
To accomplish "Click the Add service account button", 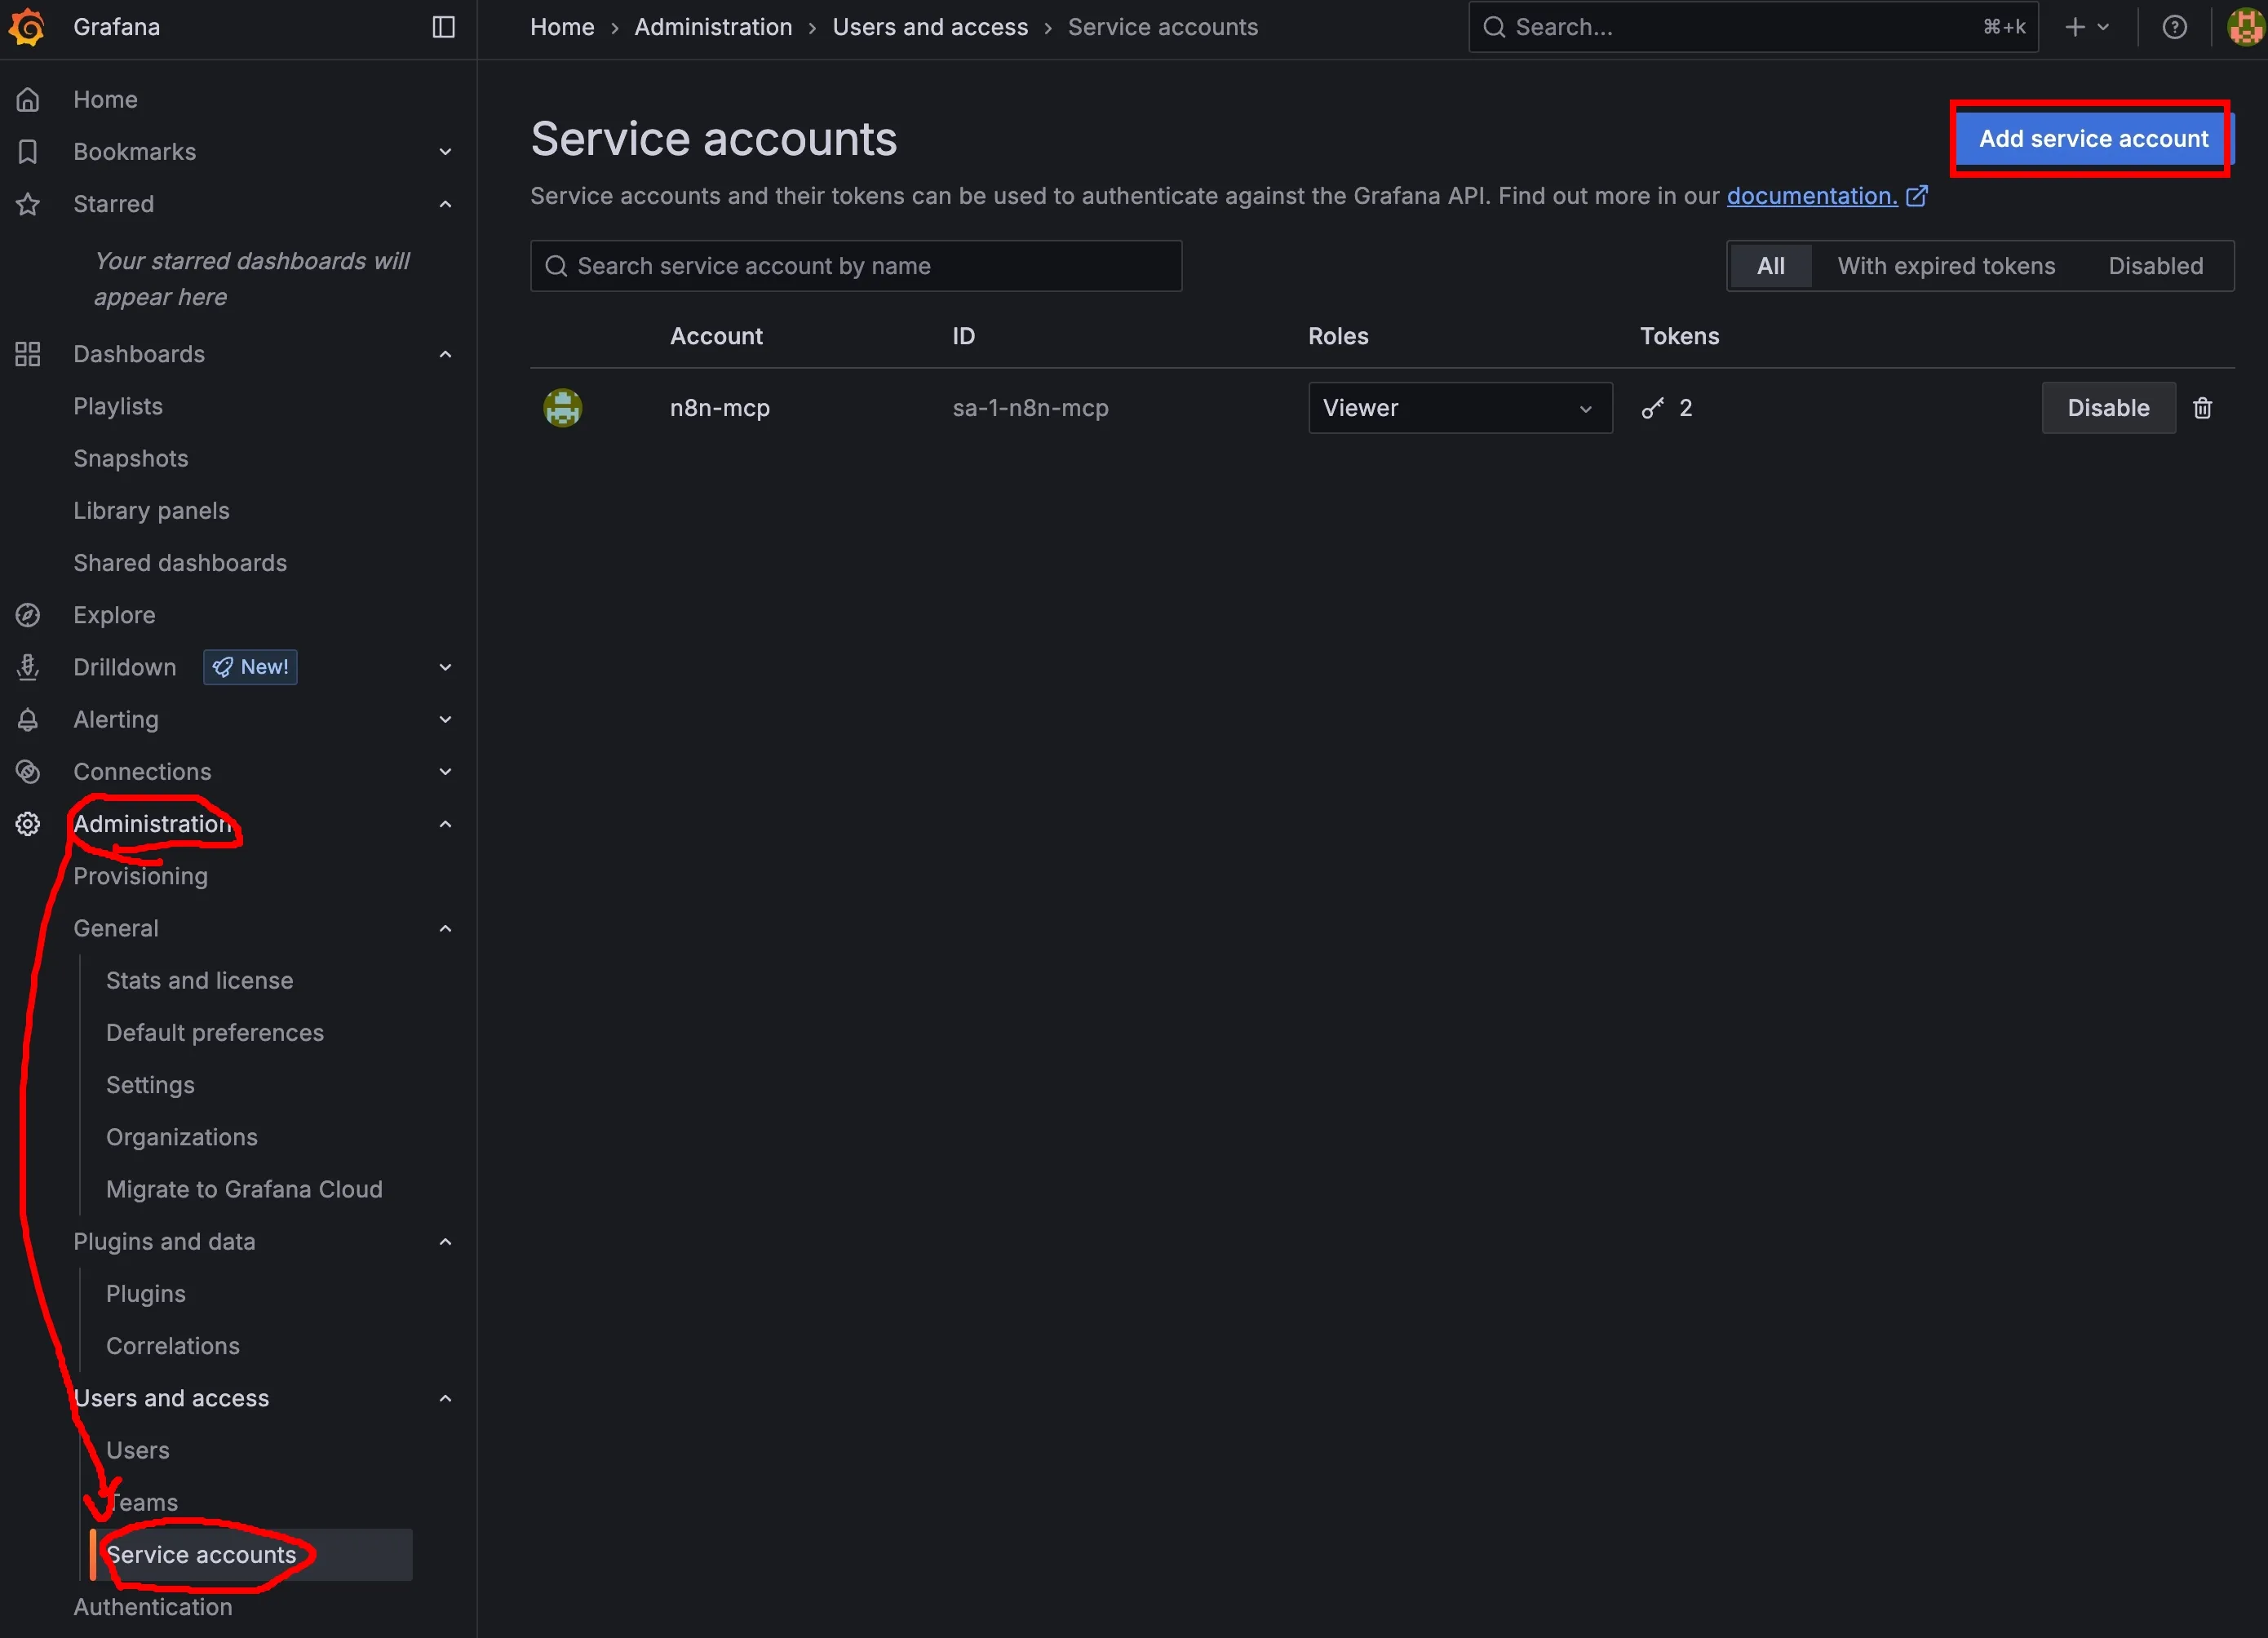I will tap(2093, 139).
